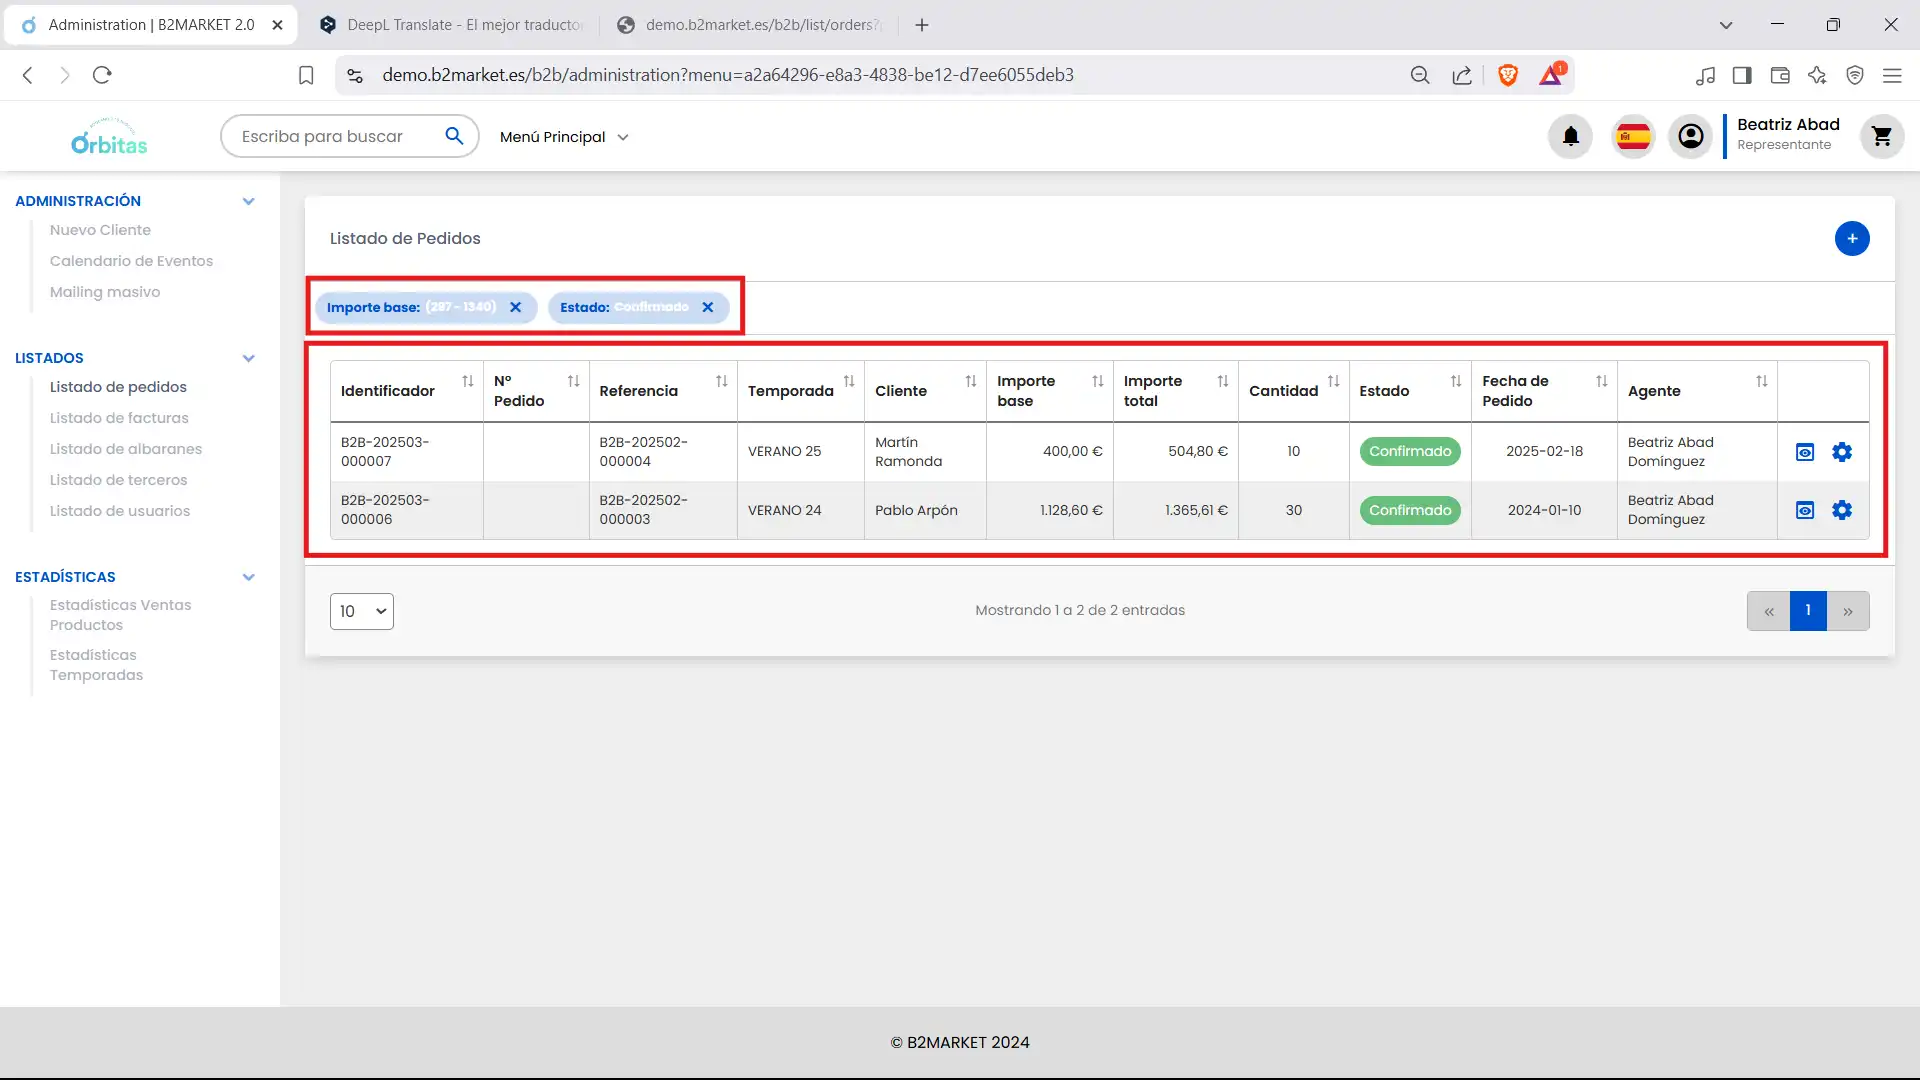Collapse the ESTADÍSTICAS sidebar section
This screenshot has height=1080, width=1920.
[248, 577]
